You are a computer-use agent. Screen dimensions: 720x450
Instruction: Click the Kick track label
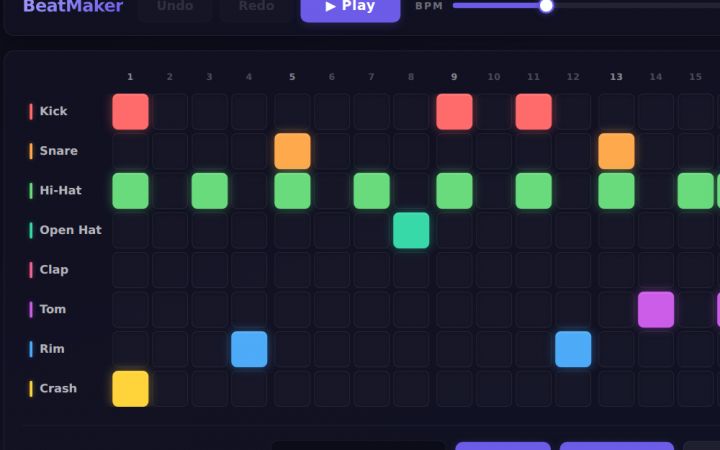point(53,112)
